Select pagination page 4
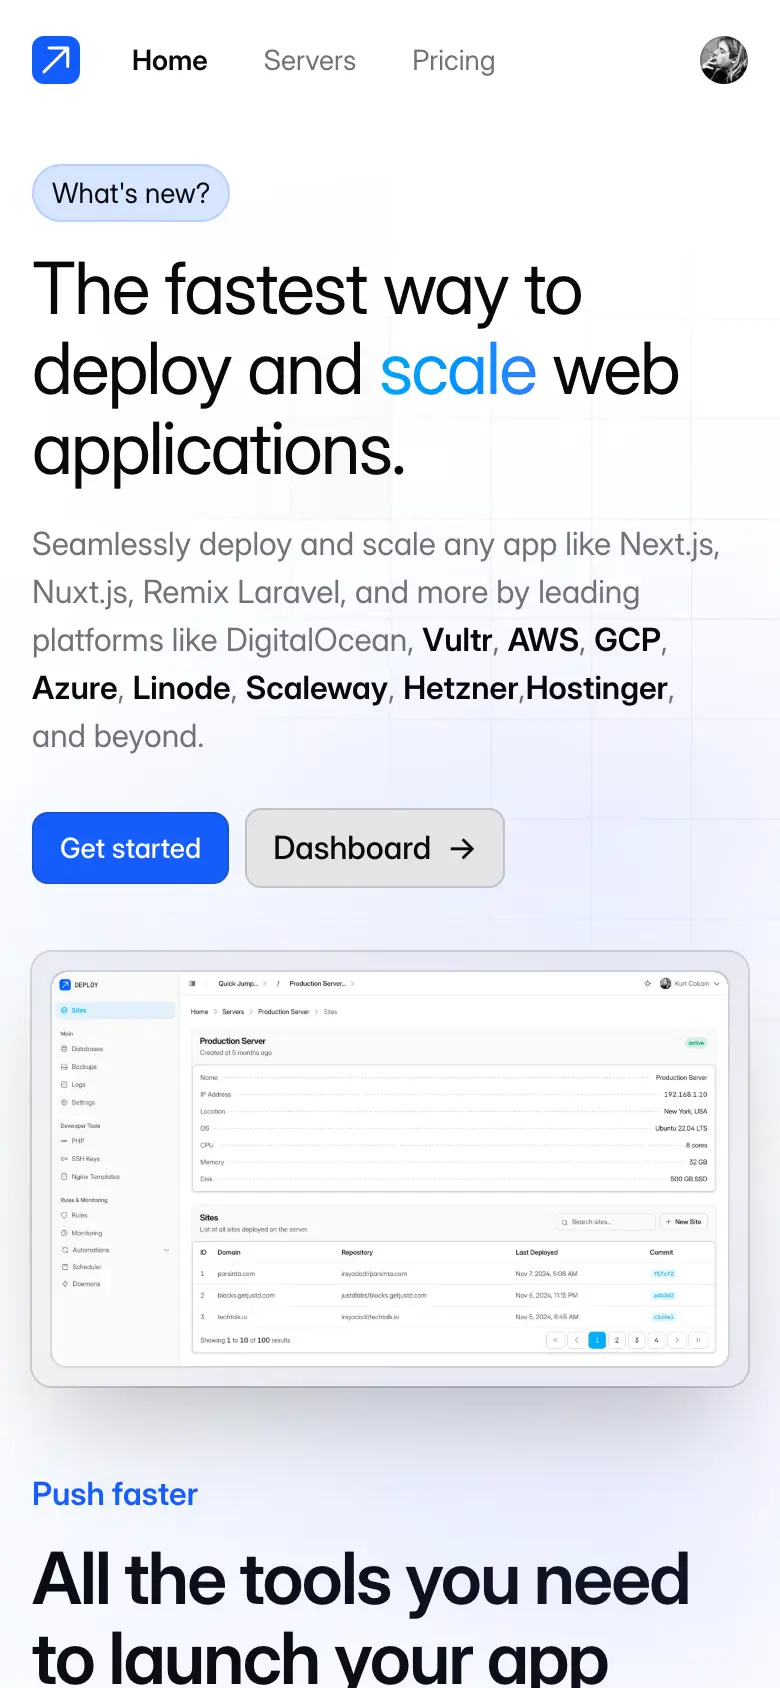 click(656, 1340)
